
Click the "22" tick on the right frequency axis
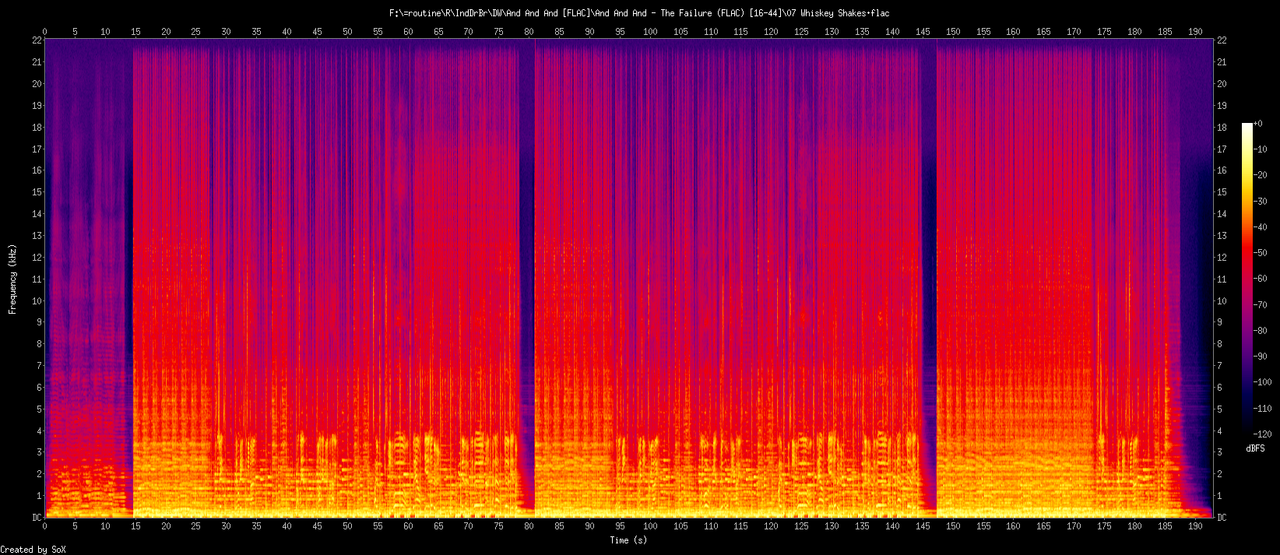point(1224,40)
